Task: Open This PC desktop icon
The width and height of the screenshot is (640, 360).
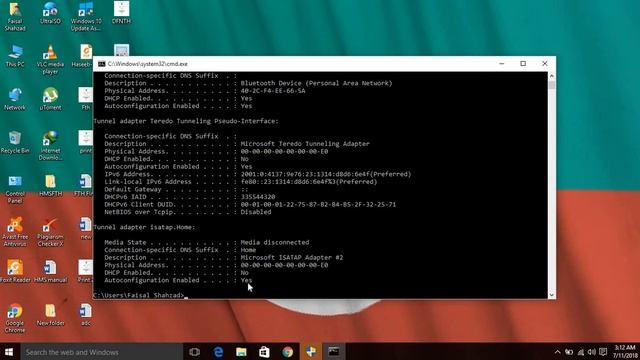Action: 15,56
